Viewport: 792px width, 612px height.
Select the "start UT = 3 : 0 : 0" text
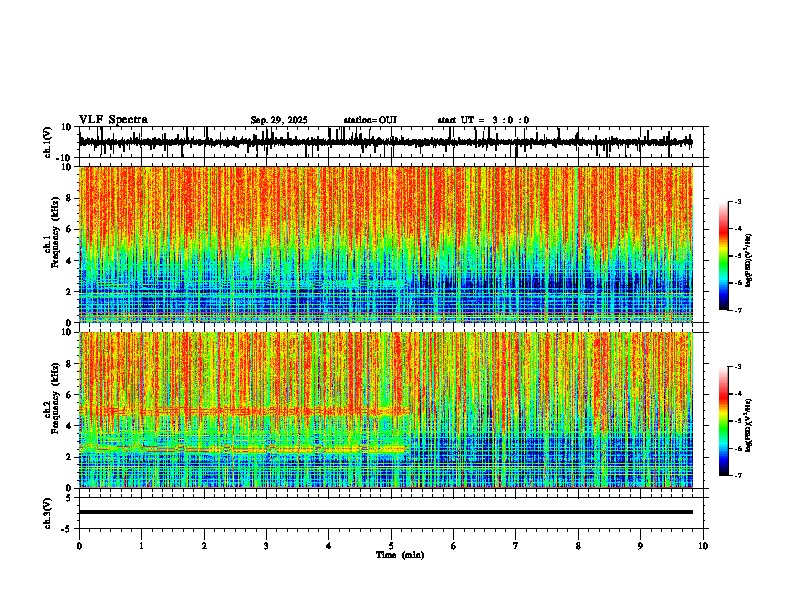483,120
